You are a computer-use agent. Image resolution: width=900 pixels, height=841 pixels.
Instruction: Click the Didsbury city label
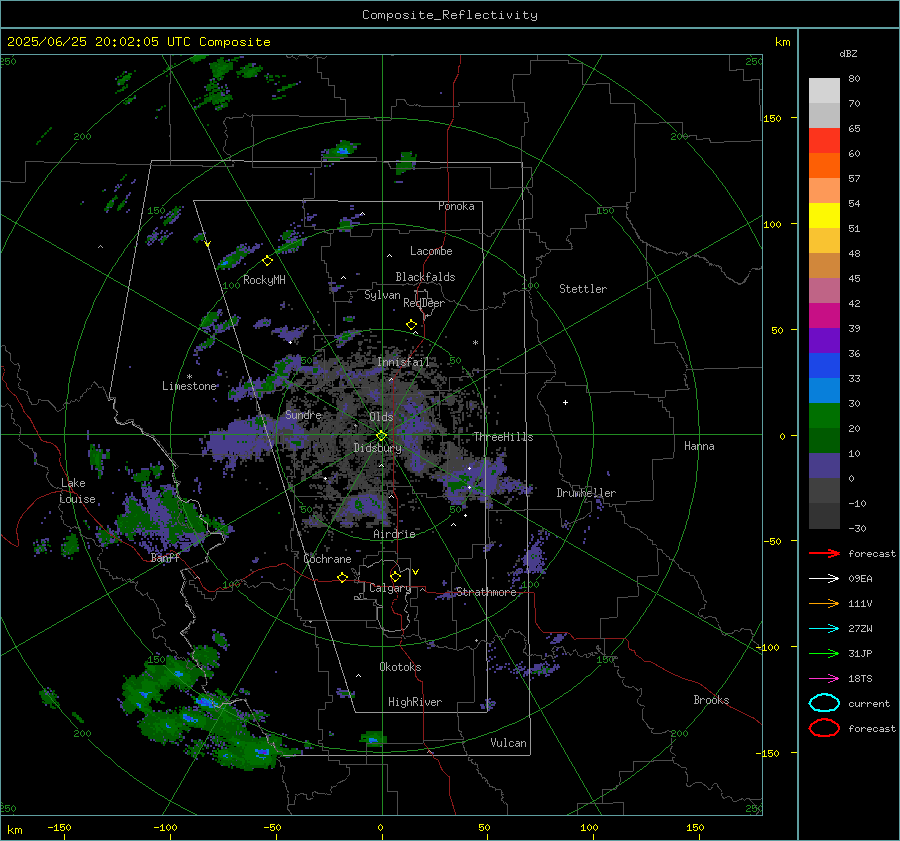coord(377,448)
